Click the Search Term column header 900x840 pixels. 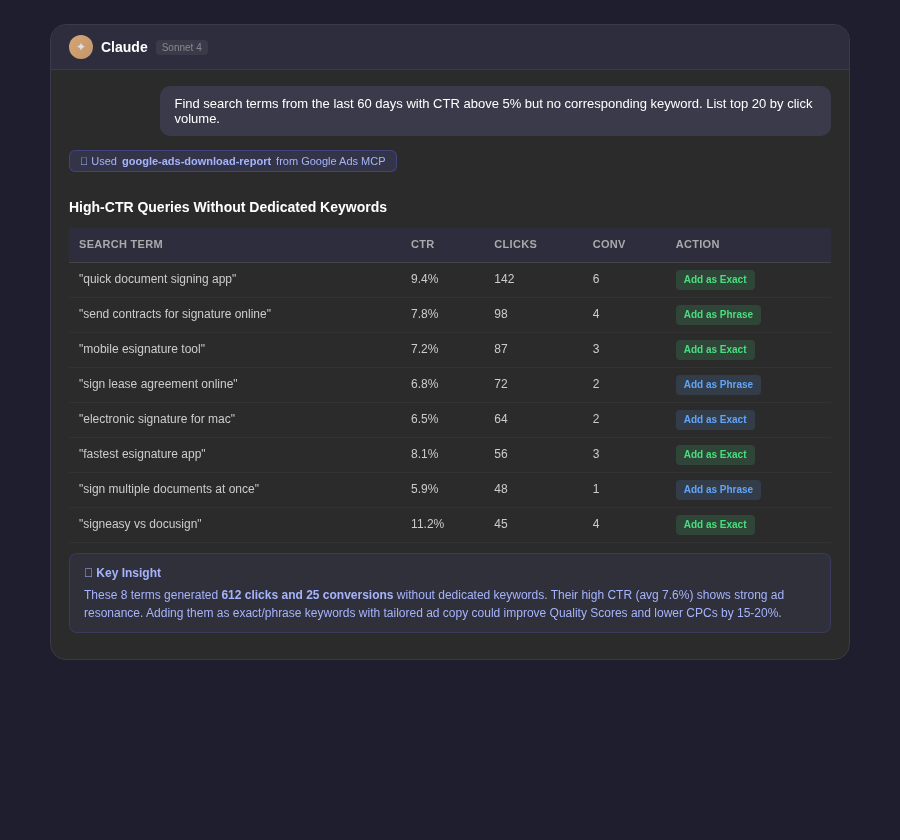[121, 244]
